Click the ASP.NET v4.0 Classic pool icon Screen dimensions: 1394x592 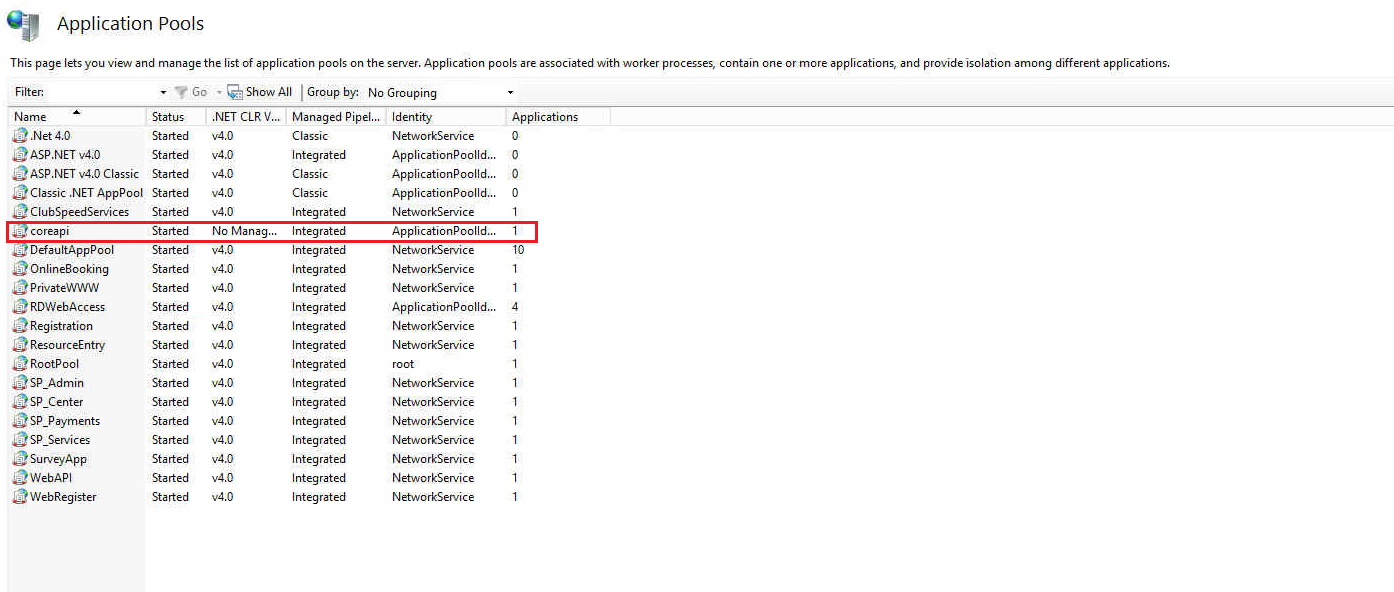coord(20,174)
